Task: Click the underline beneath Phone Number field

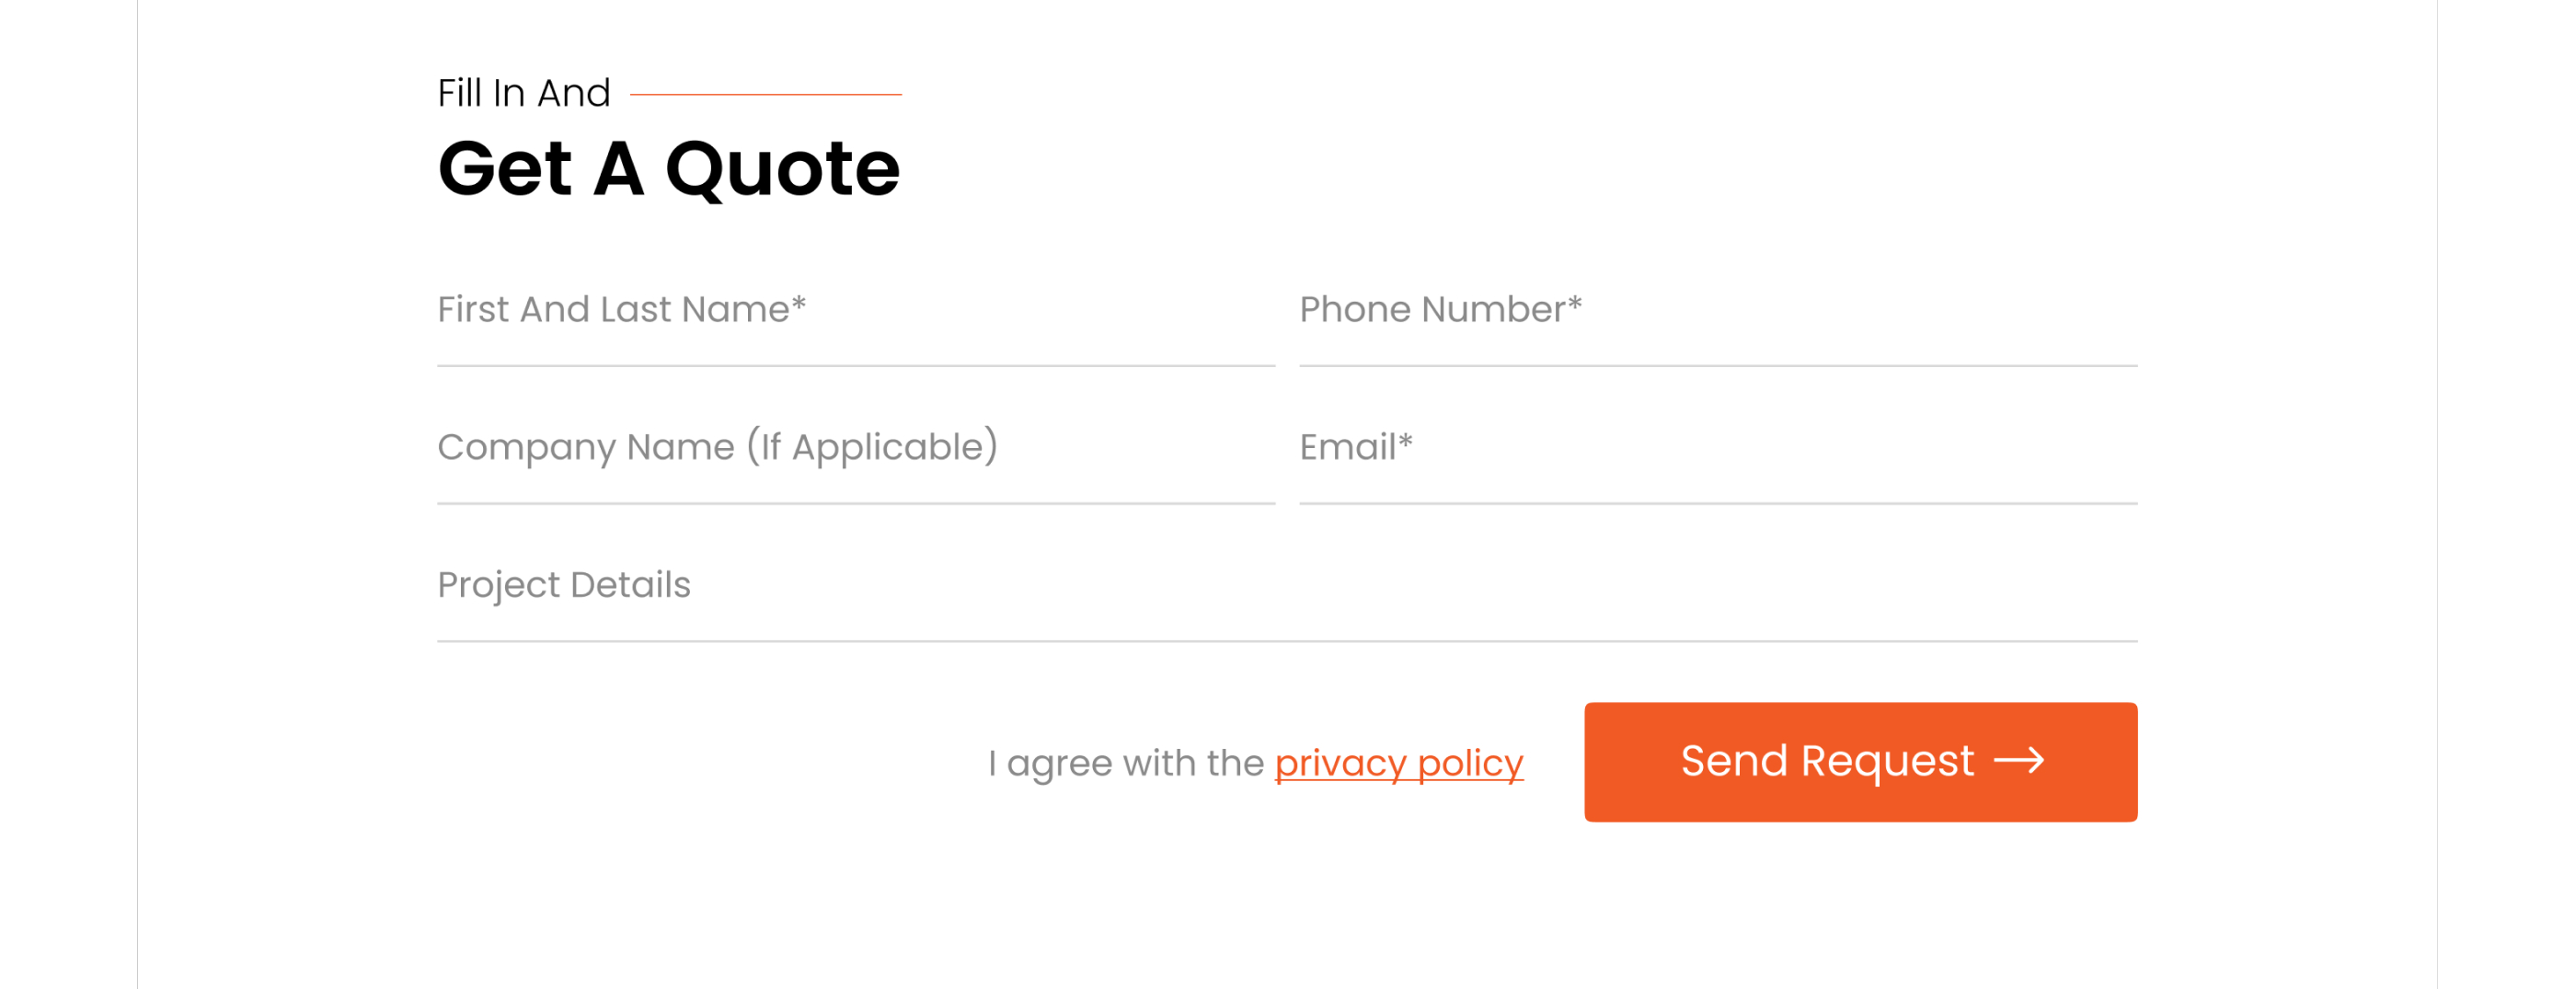Action: click(x=1717, y=366)
